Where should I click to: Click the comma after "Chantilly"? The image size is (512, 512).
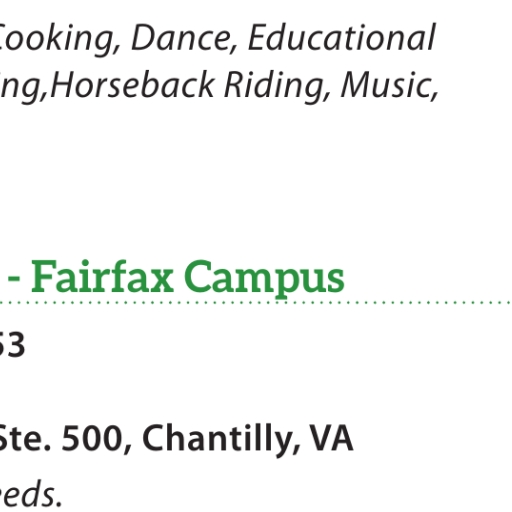point(296,448)
